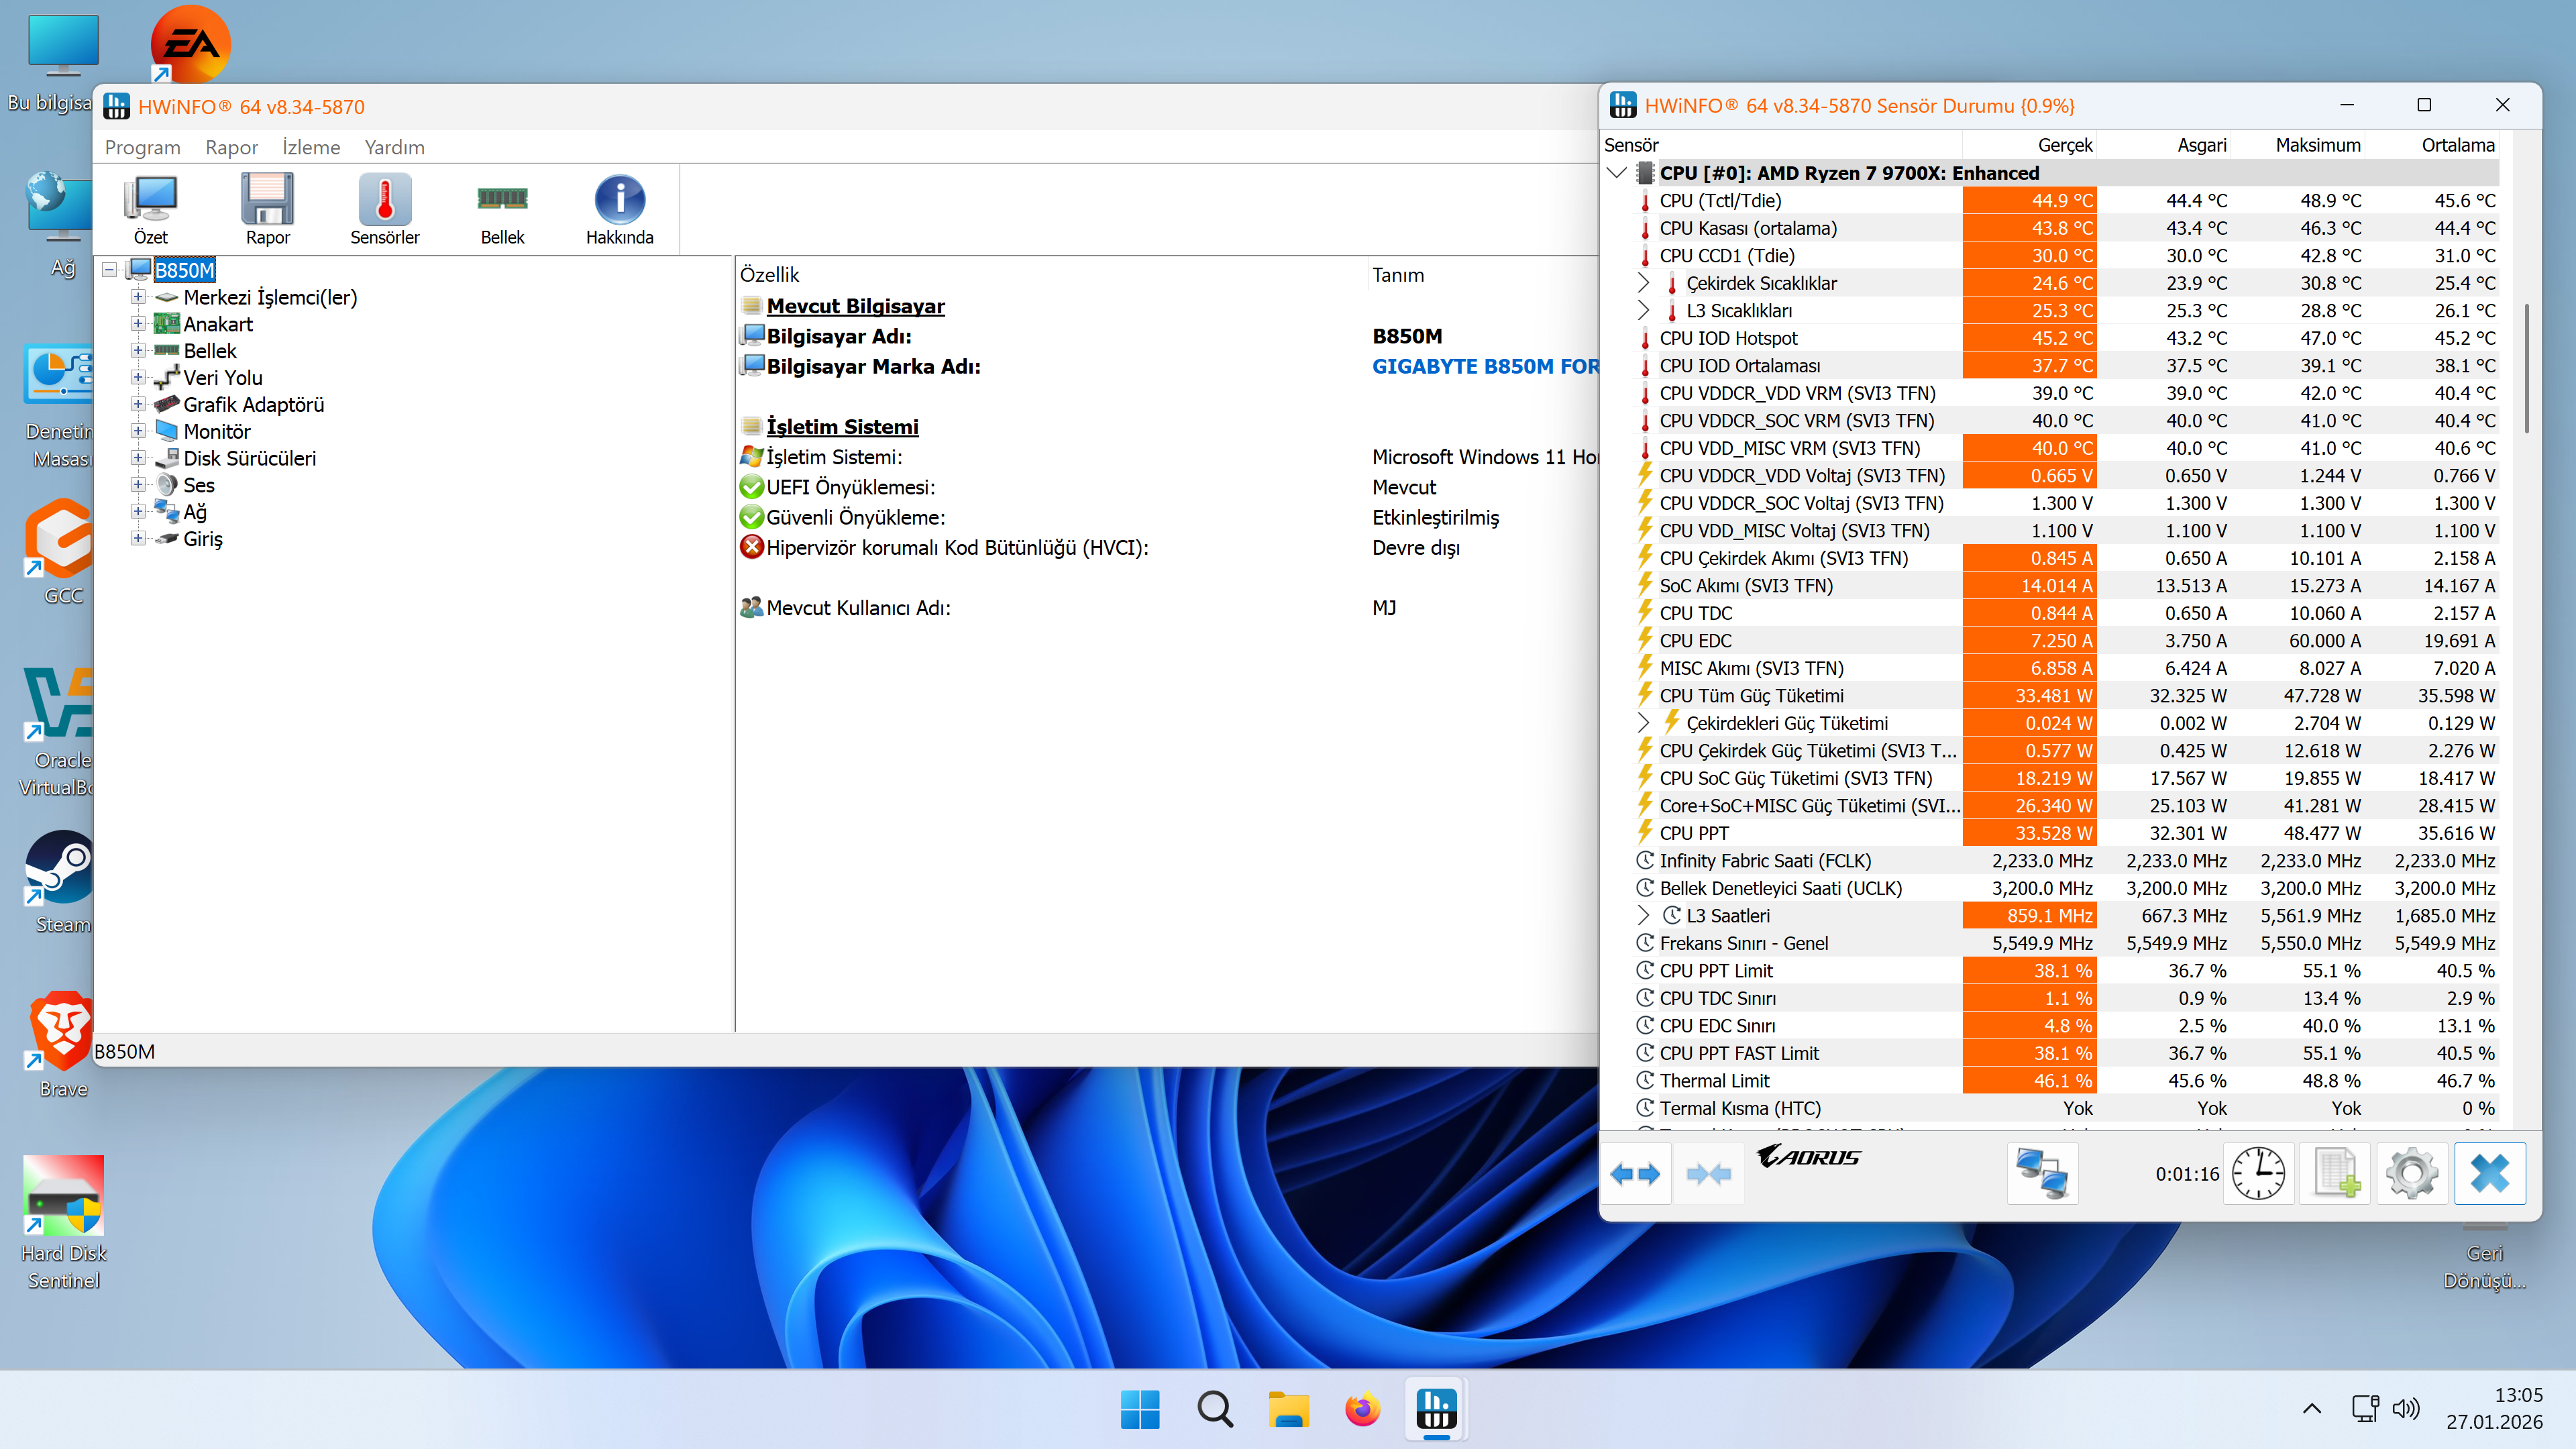Click the expand layout blue arrows icon

pos(1636,1174)
